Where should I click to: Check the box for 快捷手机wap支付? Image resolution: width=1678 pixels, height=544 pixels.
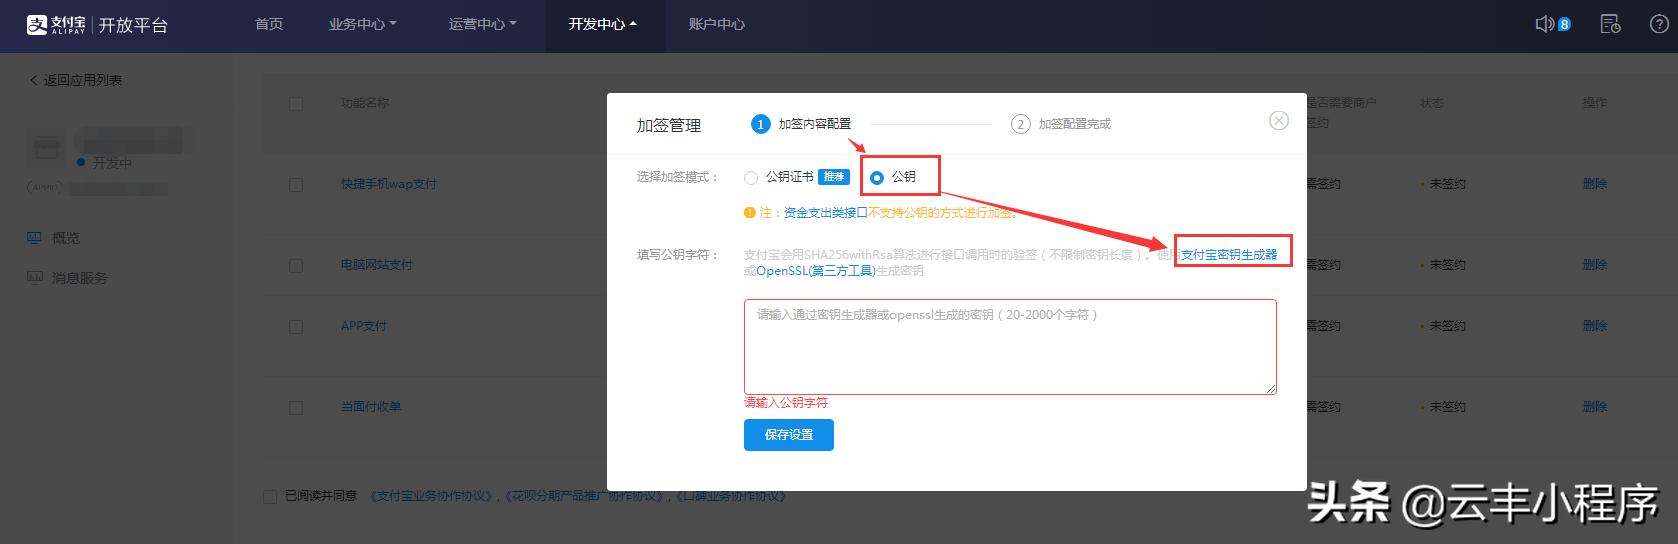(296, 185)
